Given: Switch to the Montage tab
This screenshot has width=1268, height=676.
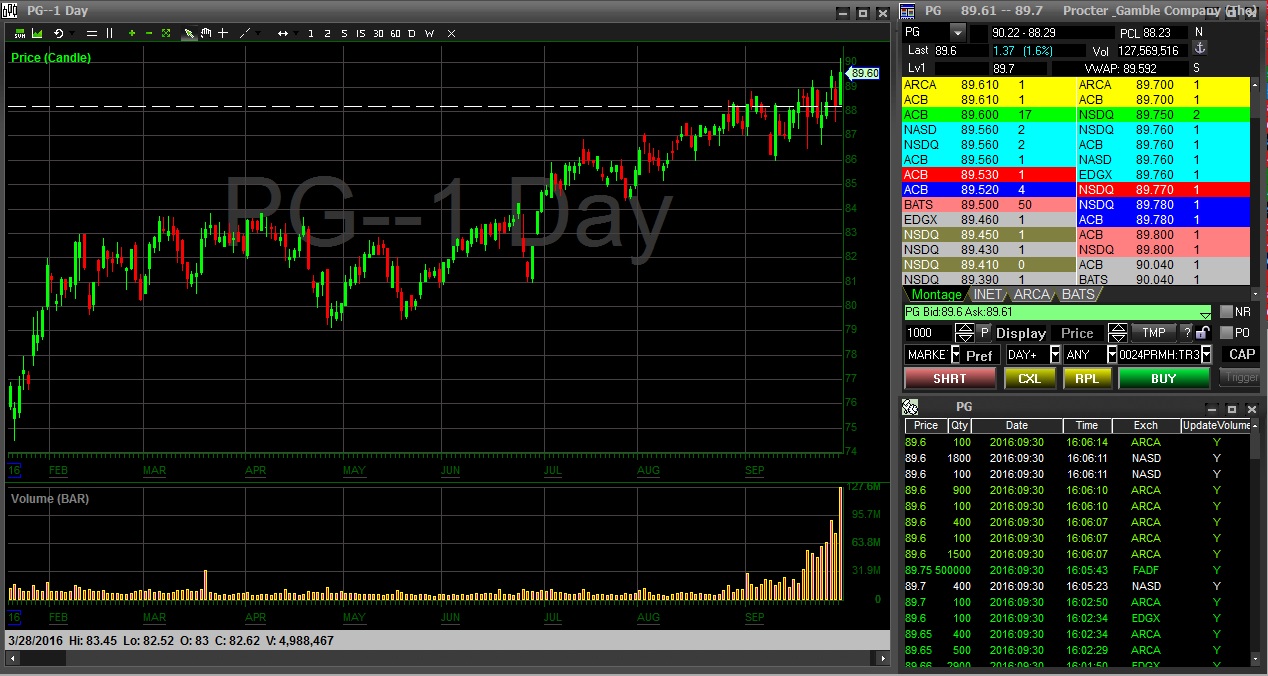Looking at the screenshot, I should 936,294.
